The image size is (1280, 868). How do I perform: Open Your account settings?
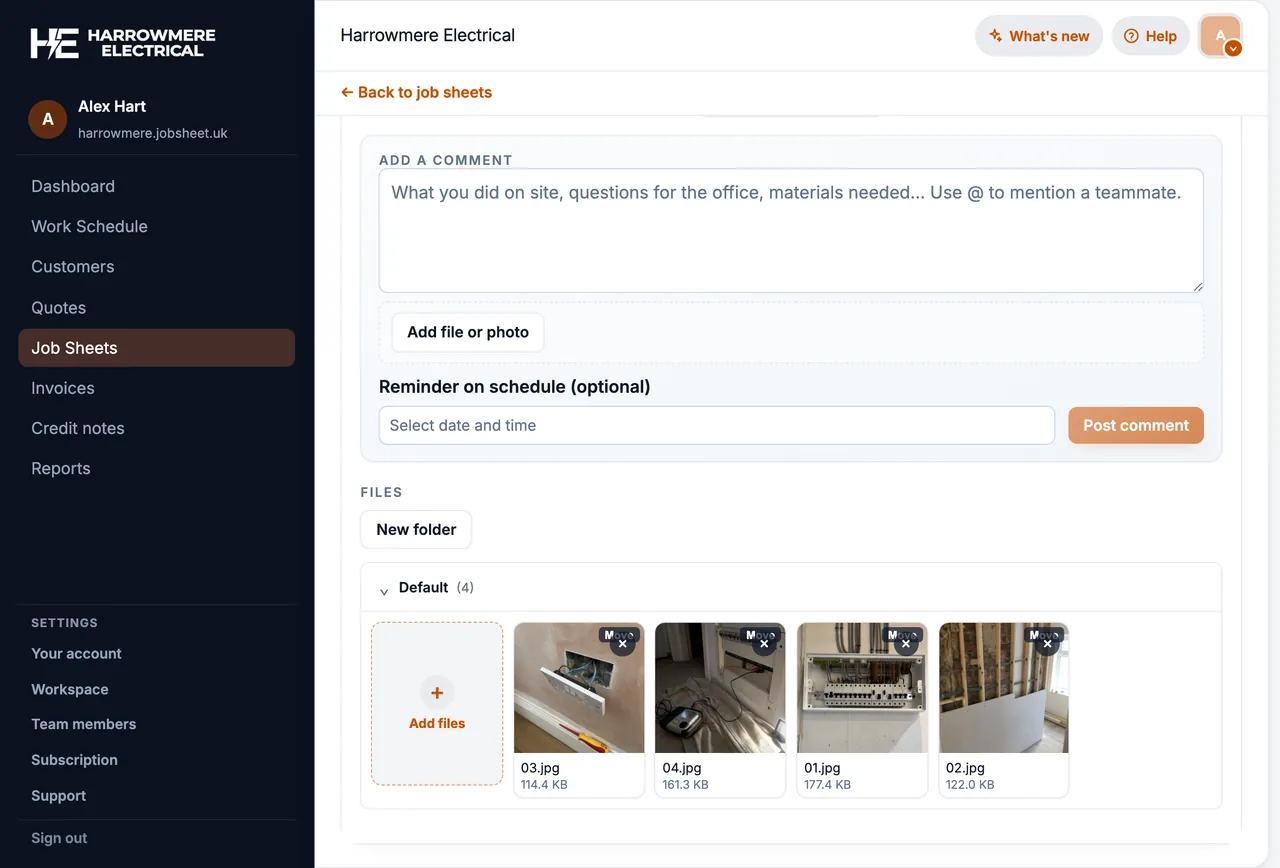coord(76,654)
